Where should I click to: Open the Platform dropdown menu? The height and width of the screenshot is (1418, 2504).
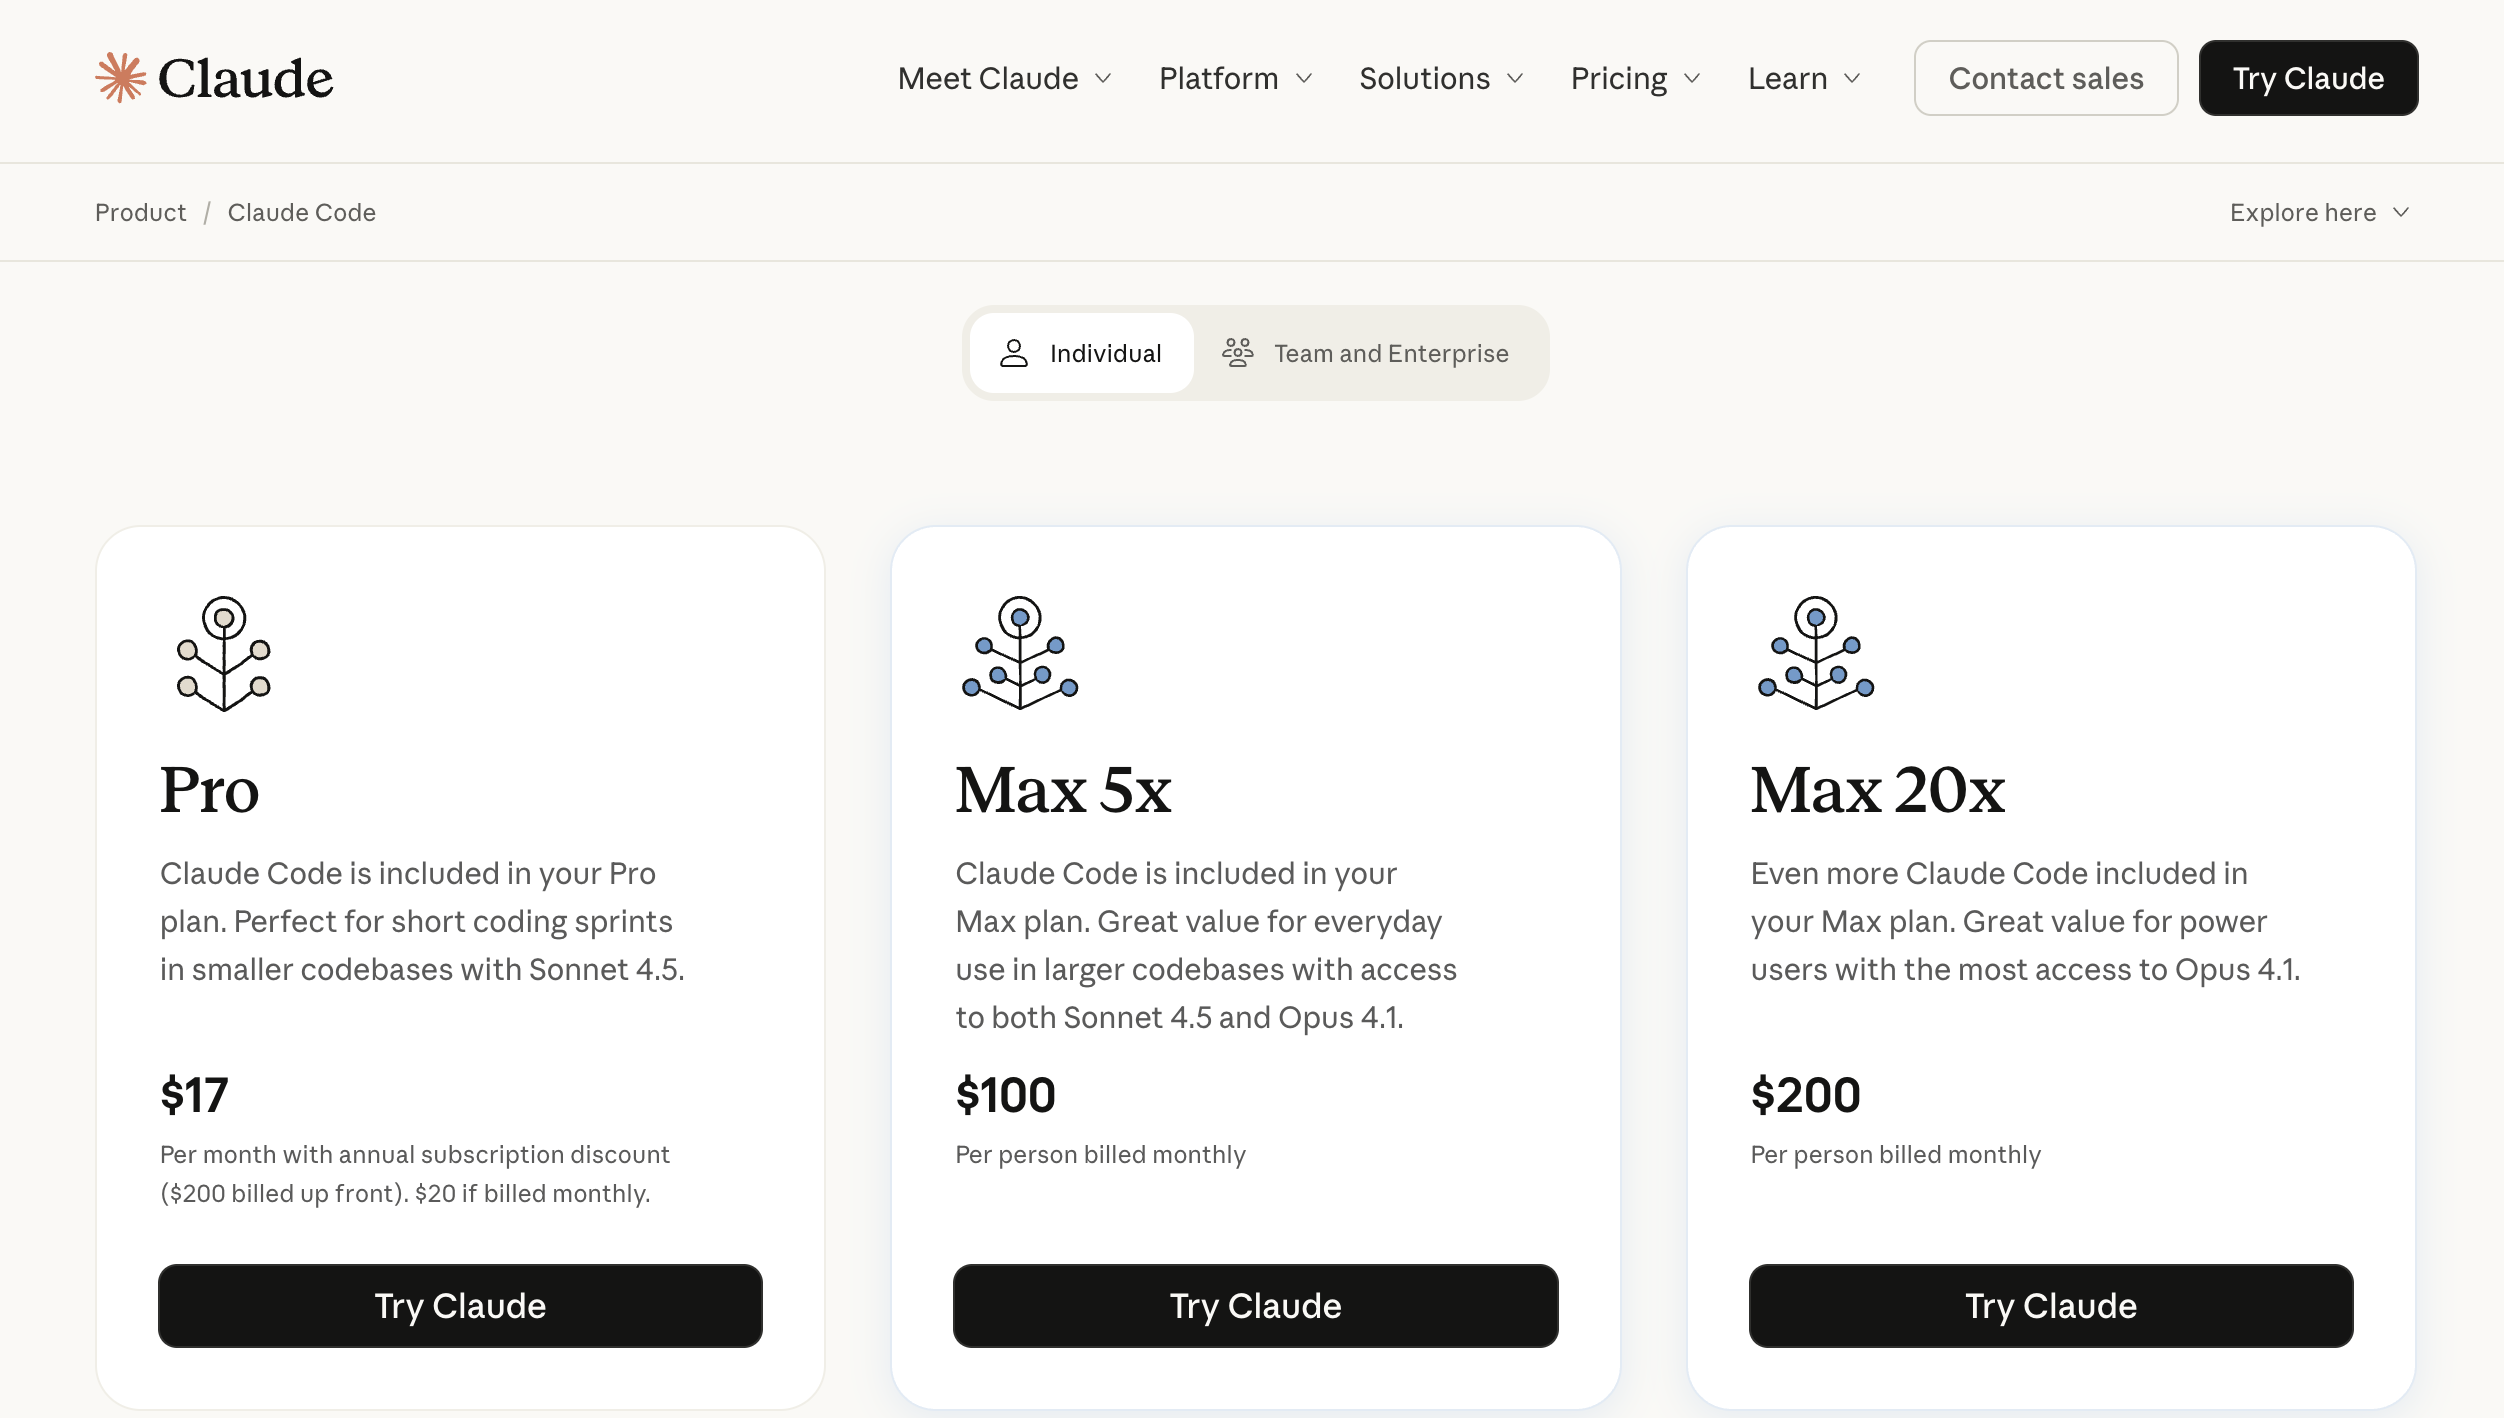[1235, 79]
